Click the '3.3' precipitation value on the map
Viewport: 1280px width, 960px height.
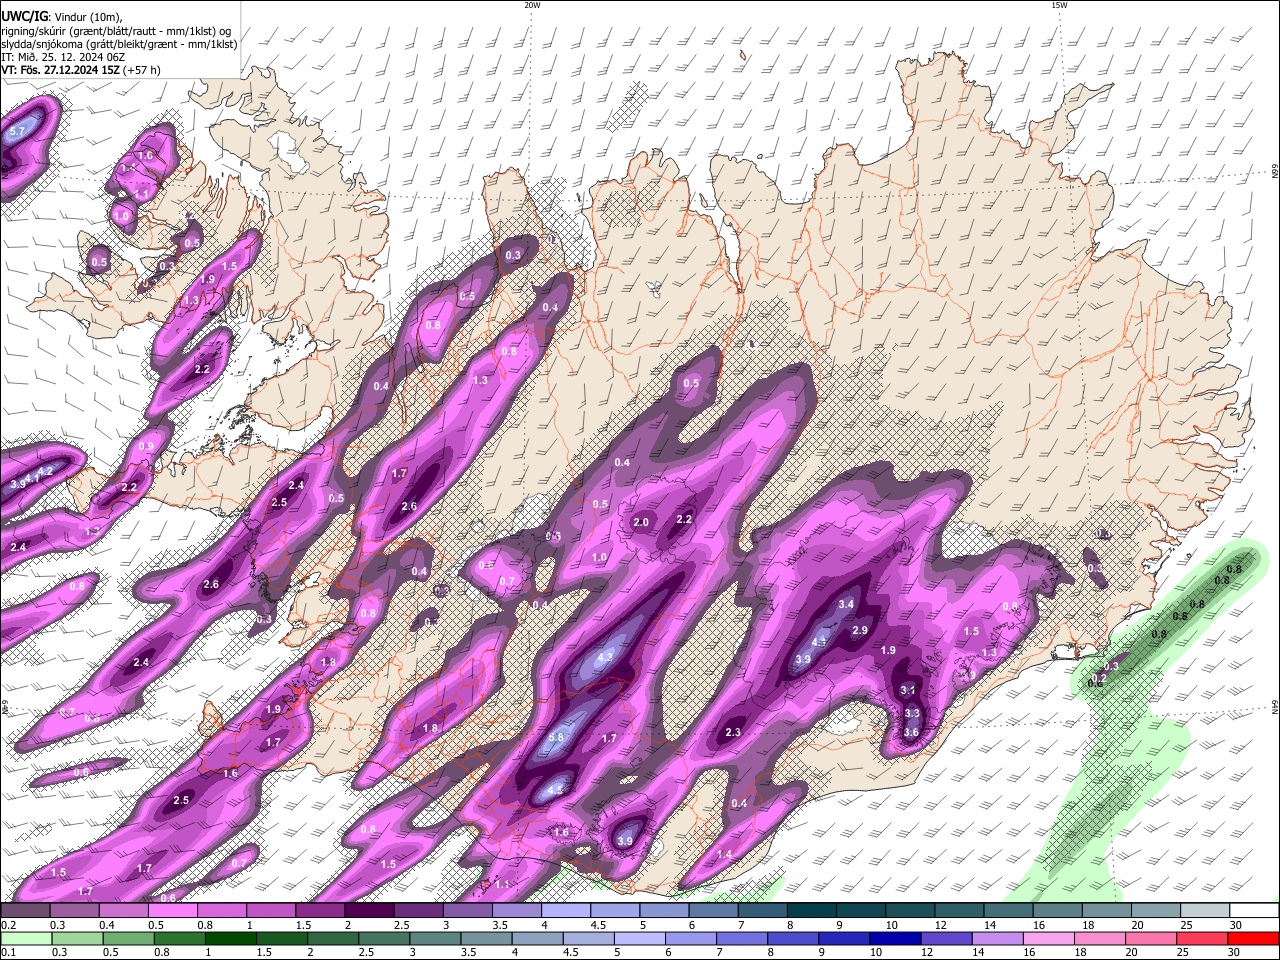912,714
